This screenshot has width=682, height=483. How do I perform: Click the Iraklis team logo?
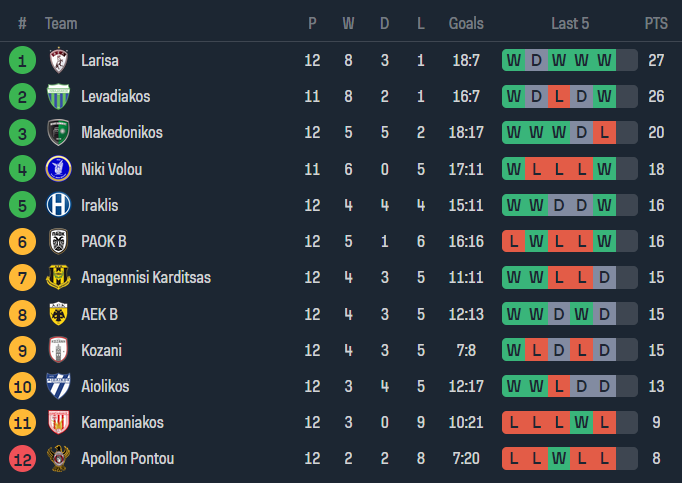point(59,205)
